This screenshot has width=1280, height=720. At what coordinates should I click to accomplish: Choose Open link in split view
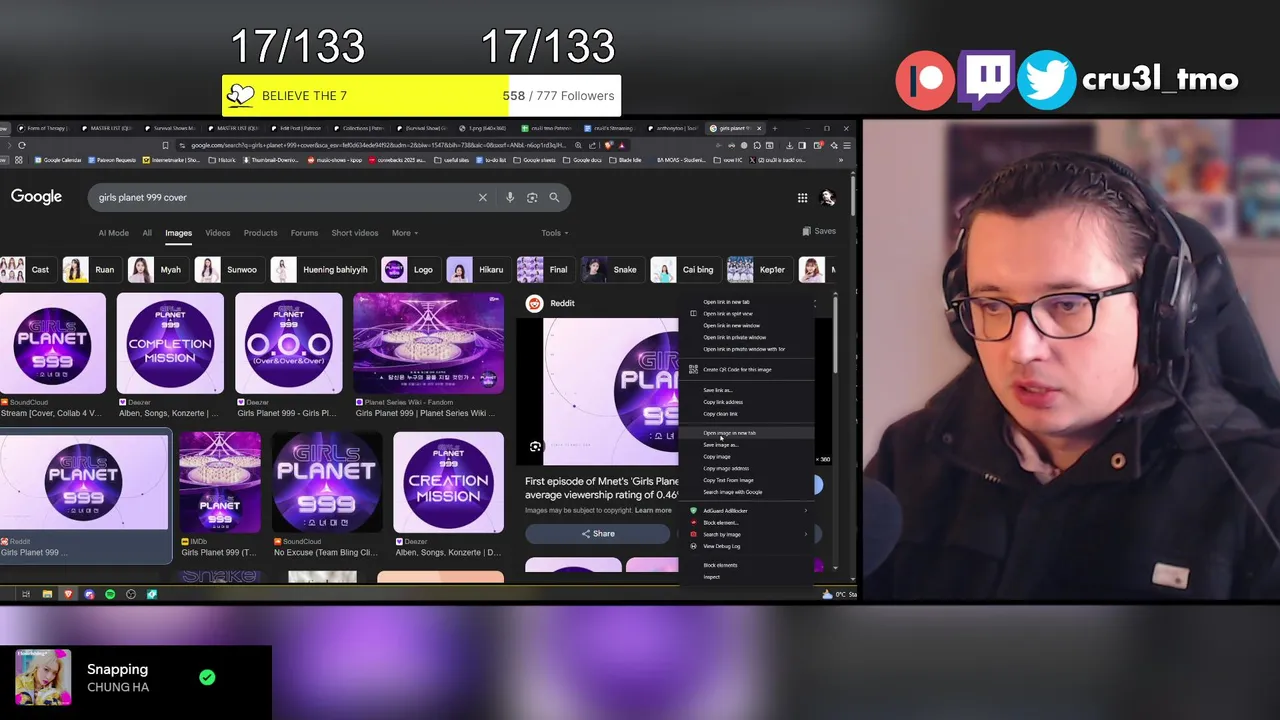click(747, 313)
